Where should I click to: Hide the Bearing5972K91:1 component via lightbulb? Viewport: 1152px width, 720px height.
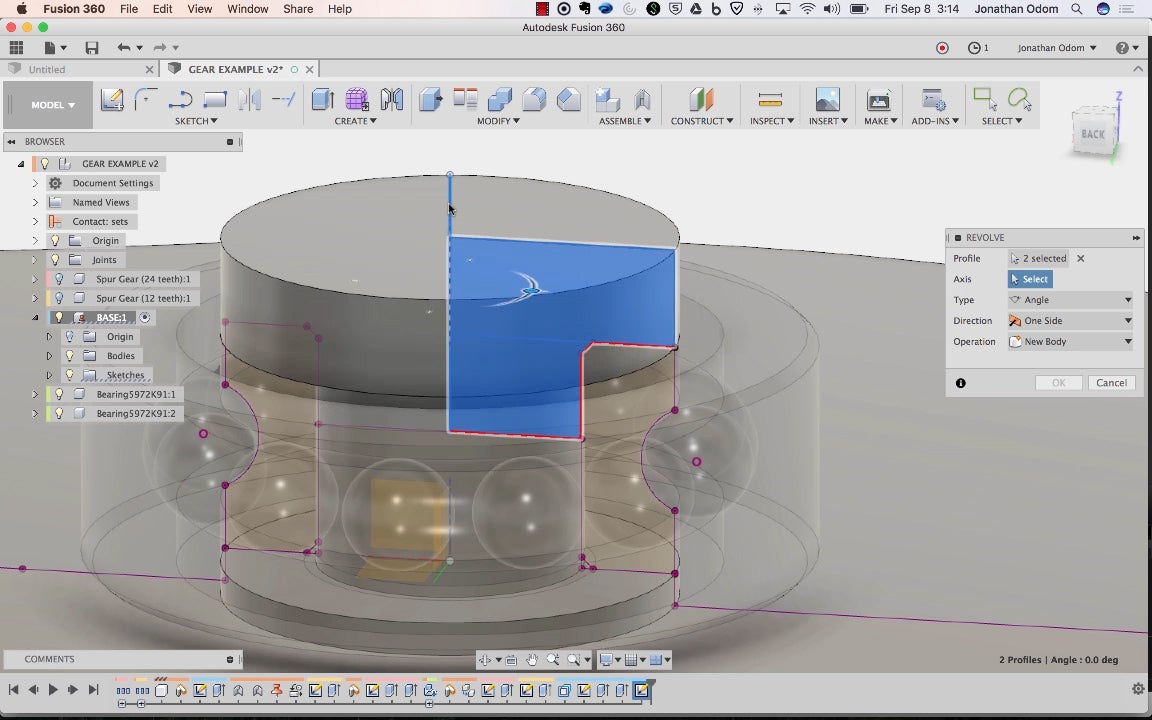click(59, 394)
